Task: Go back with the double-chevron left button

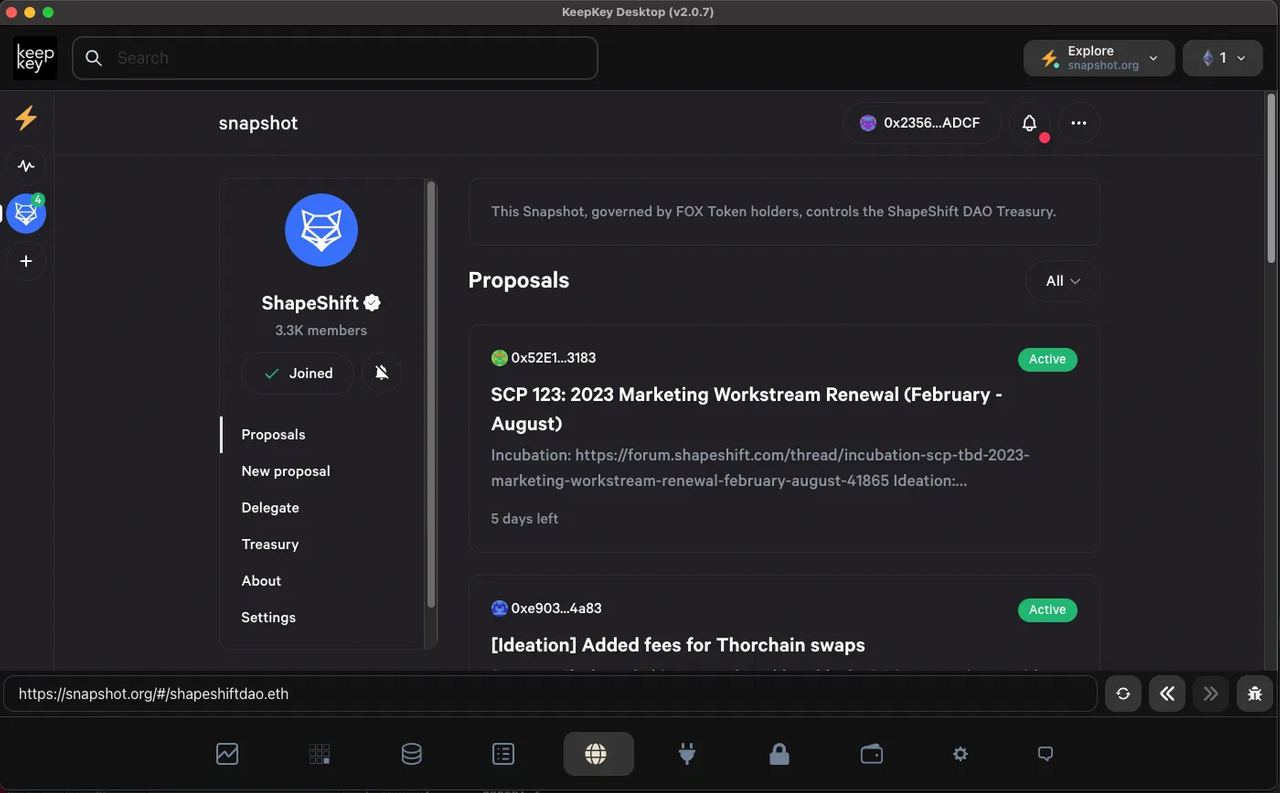Action: [1167, 693]
